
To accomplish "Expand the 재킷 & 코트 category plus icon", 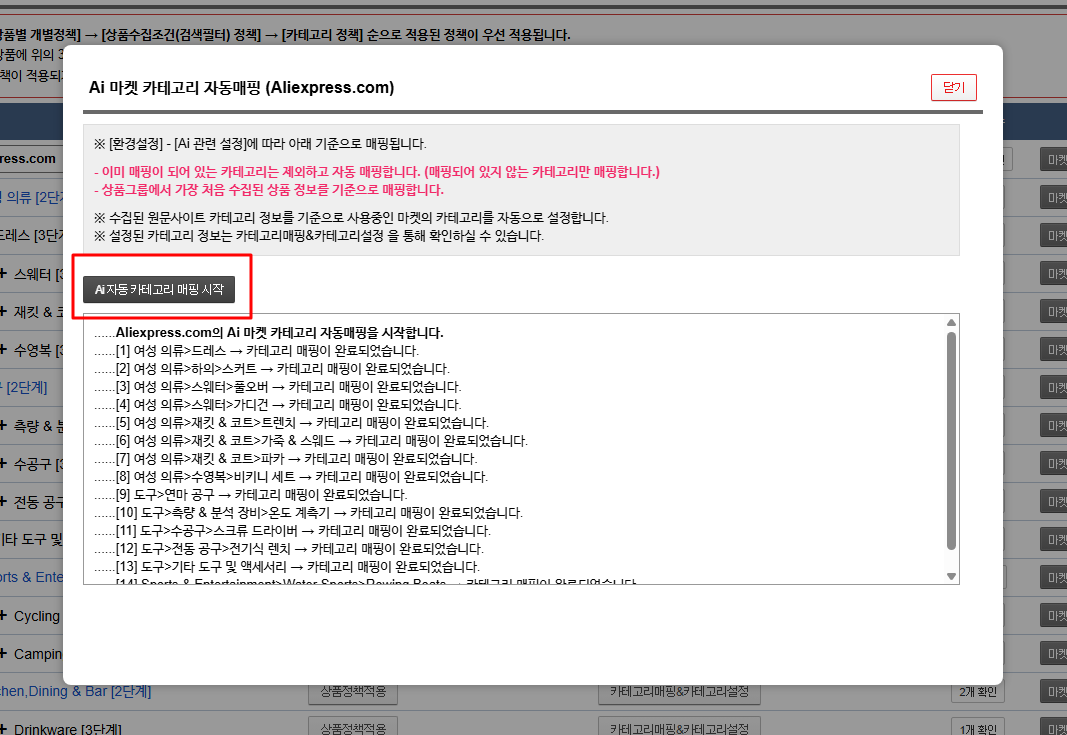I will 5,311.
